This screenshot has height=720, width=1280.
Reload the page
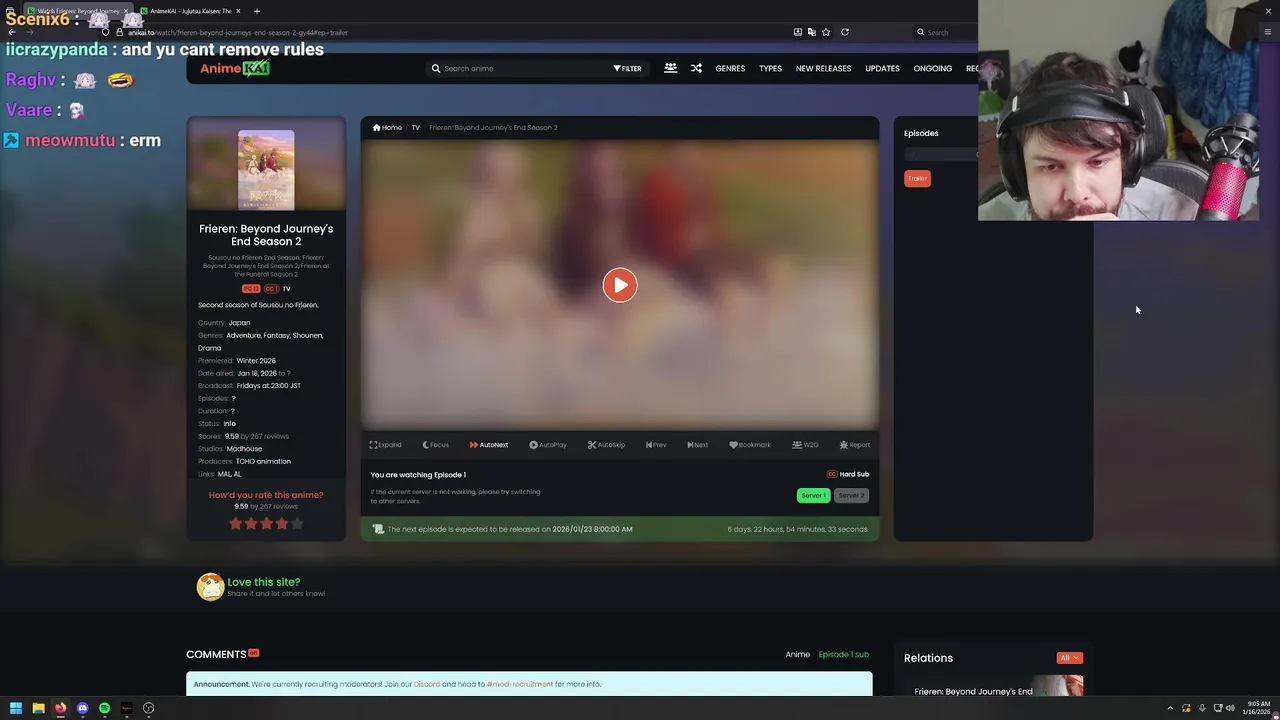[845, 32]
